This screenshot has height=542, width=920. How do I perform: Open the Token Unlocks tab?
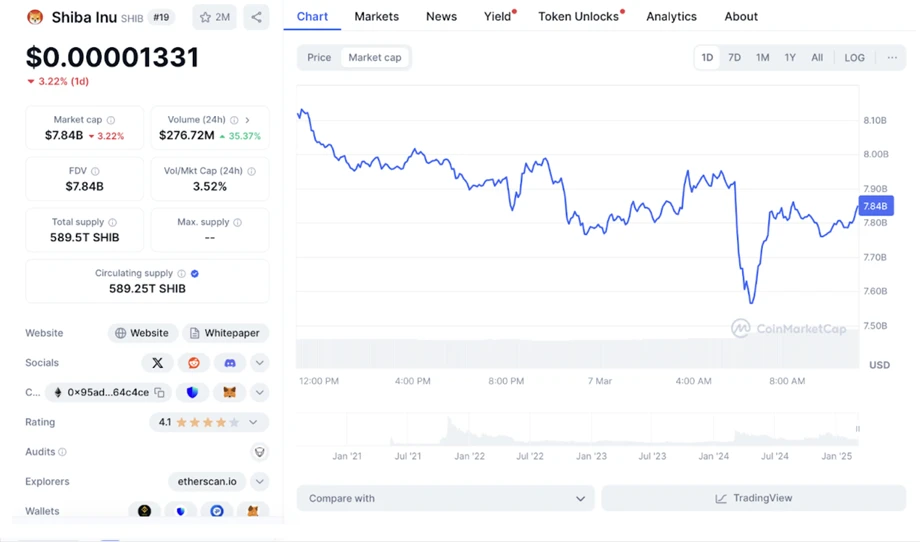pos(578,17)
